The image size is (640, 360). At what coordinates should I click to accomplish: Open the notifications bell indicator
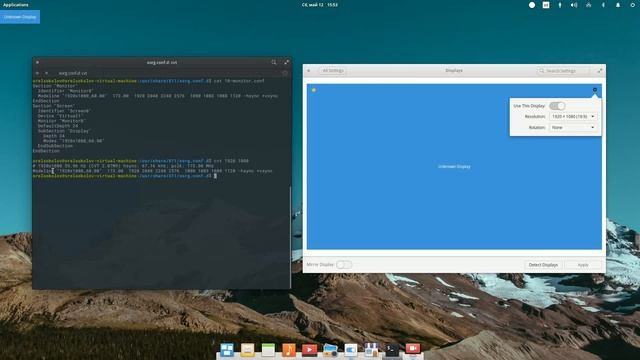(x=618, y=5)
